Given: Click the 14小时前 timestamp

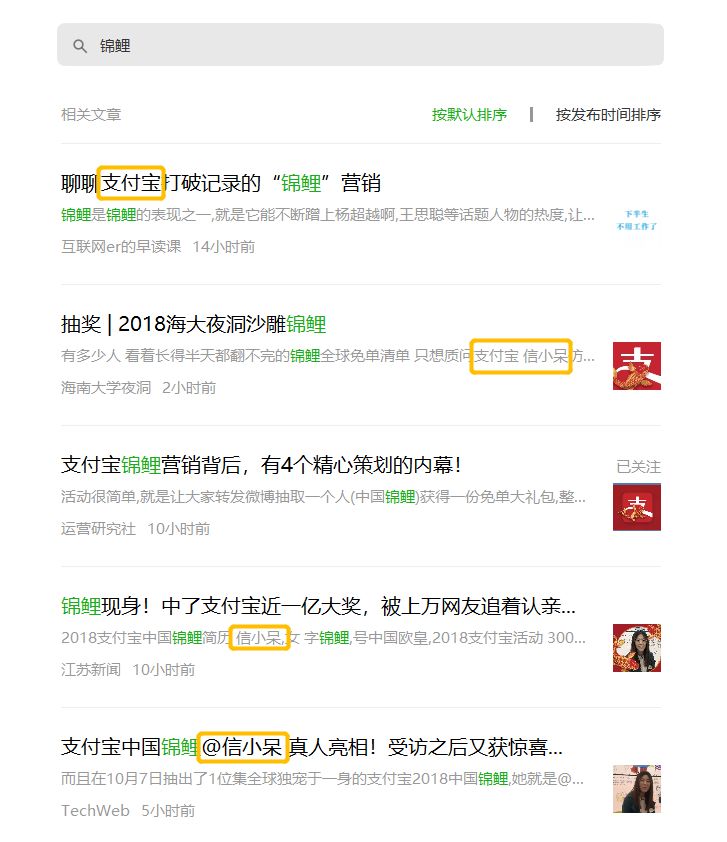Looking at the screenshot, I should coord(223,246).
